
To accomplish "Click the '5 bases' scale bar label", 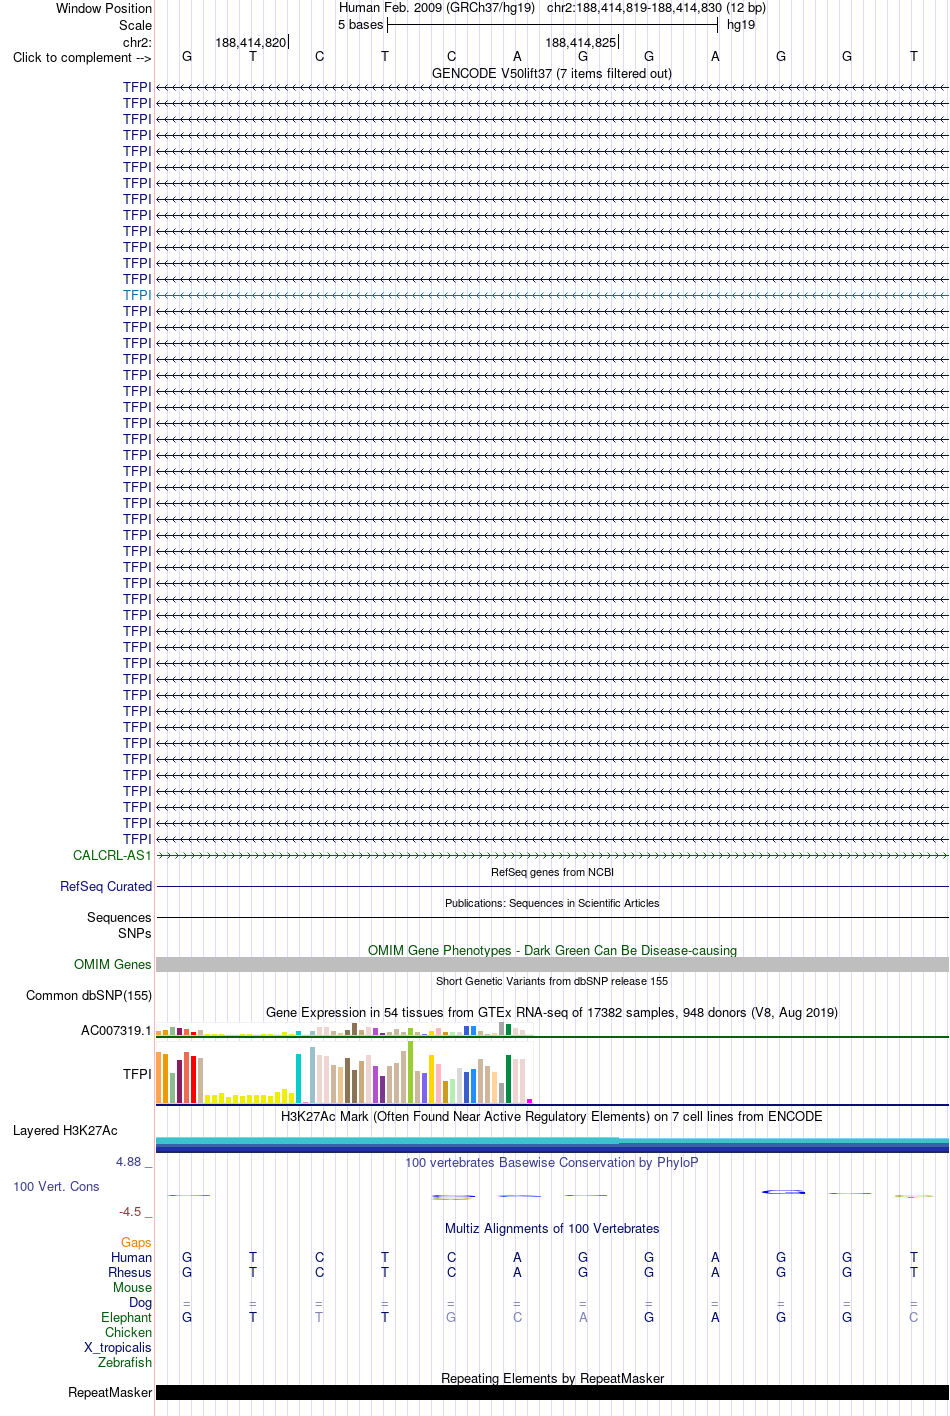I will point(361,24).
